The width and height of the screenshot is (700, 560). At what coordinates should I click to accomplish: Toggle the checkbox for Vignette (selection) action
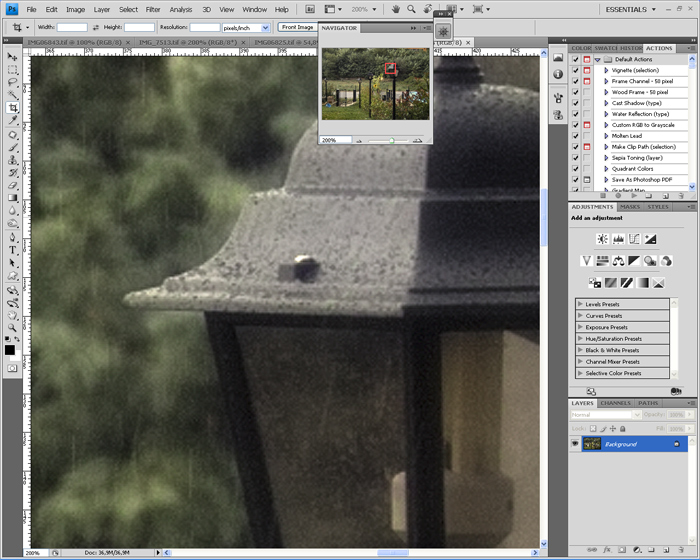tap(575, 71)
